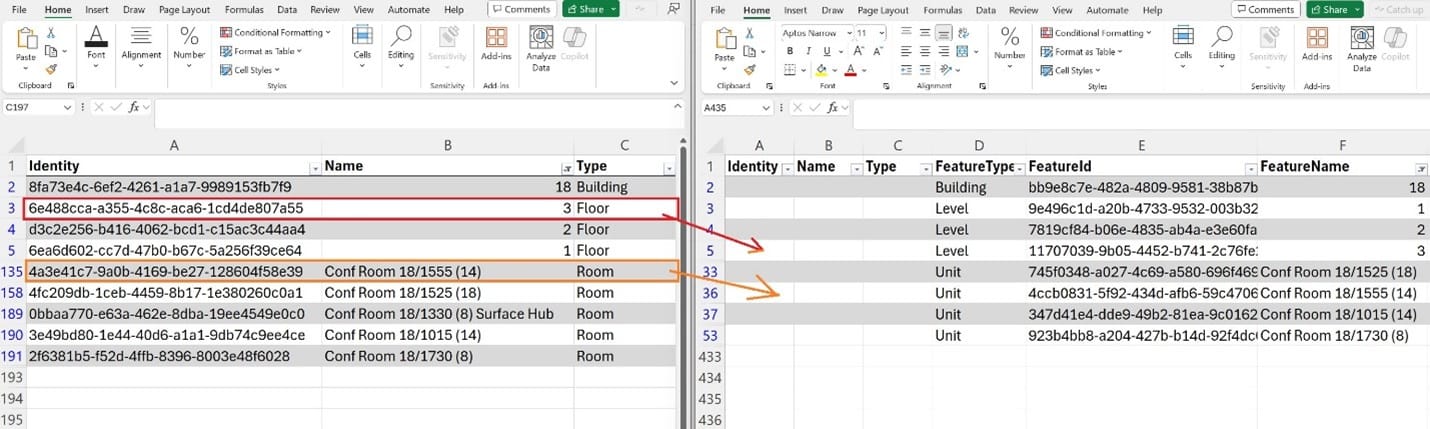1430x429 pixels.
Task: Click Analyze Data icon in right window
Action: pos(1362,37)
